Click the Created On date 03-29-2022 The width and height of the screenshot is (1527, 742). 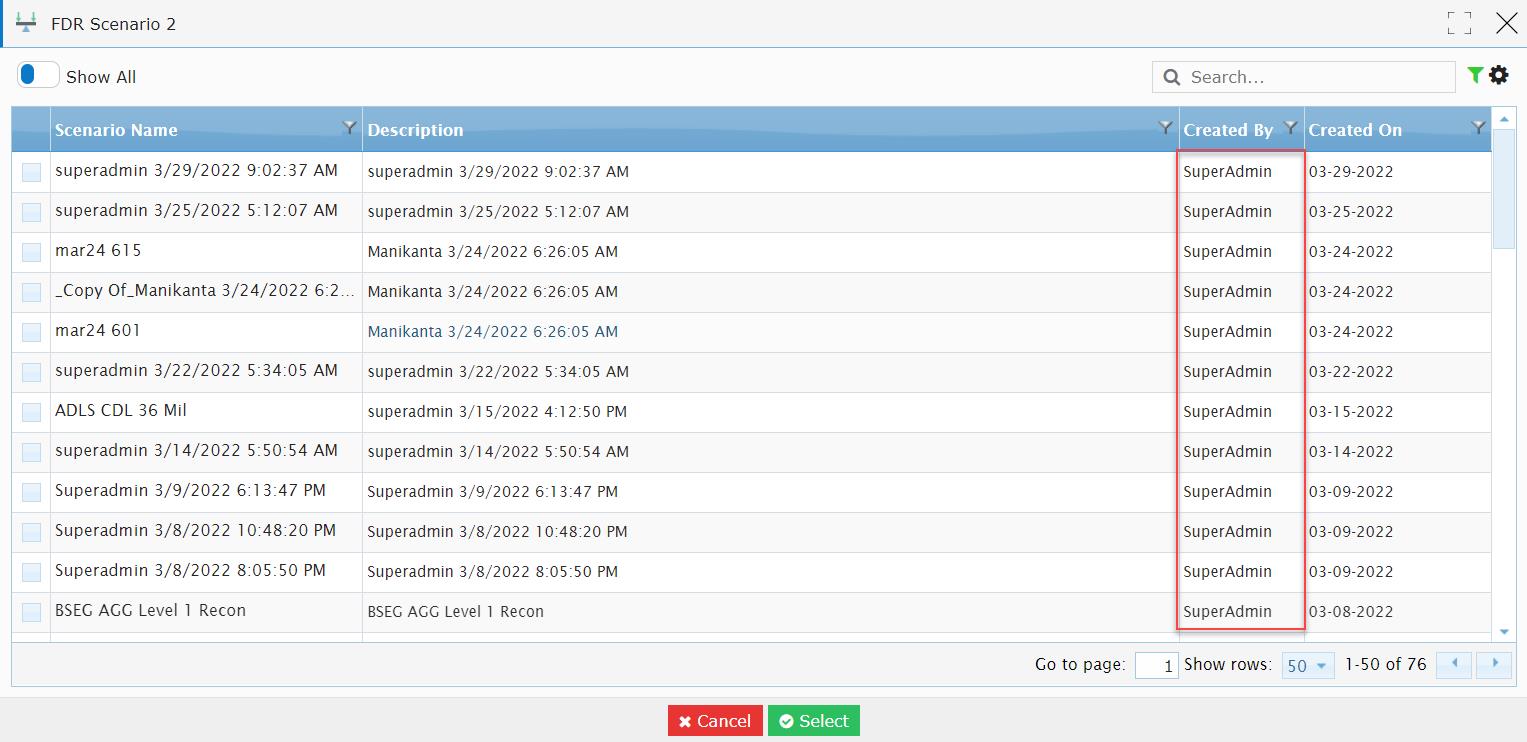point(1351,171)
